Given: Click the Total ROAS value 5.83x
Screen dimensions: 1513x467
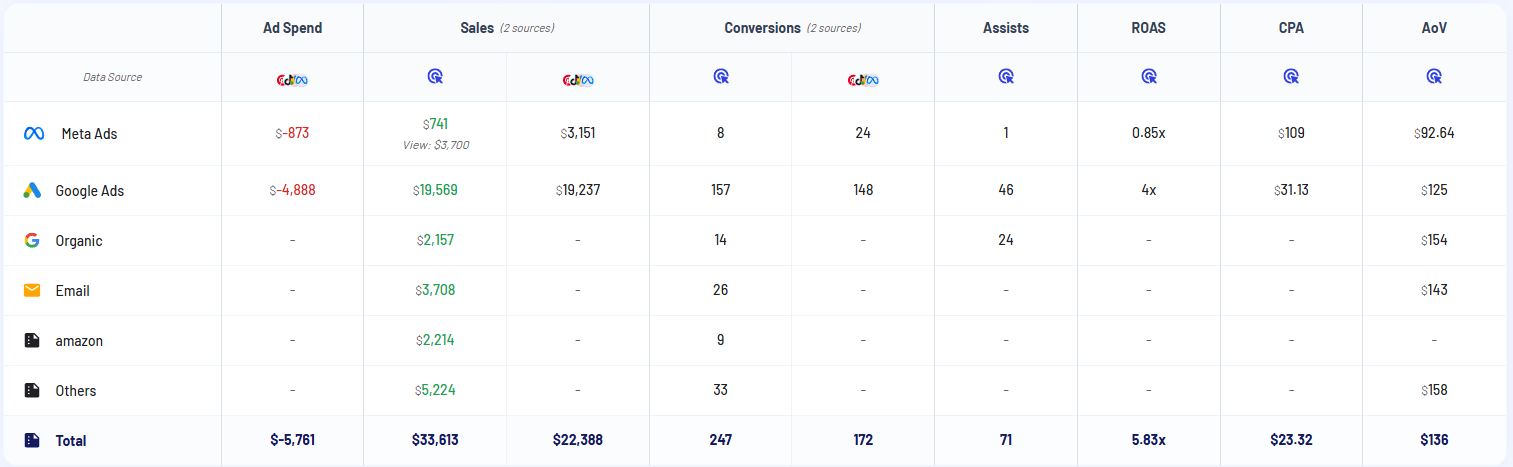Looking at the screenshot, I should click(x=1148, y=440).
